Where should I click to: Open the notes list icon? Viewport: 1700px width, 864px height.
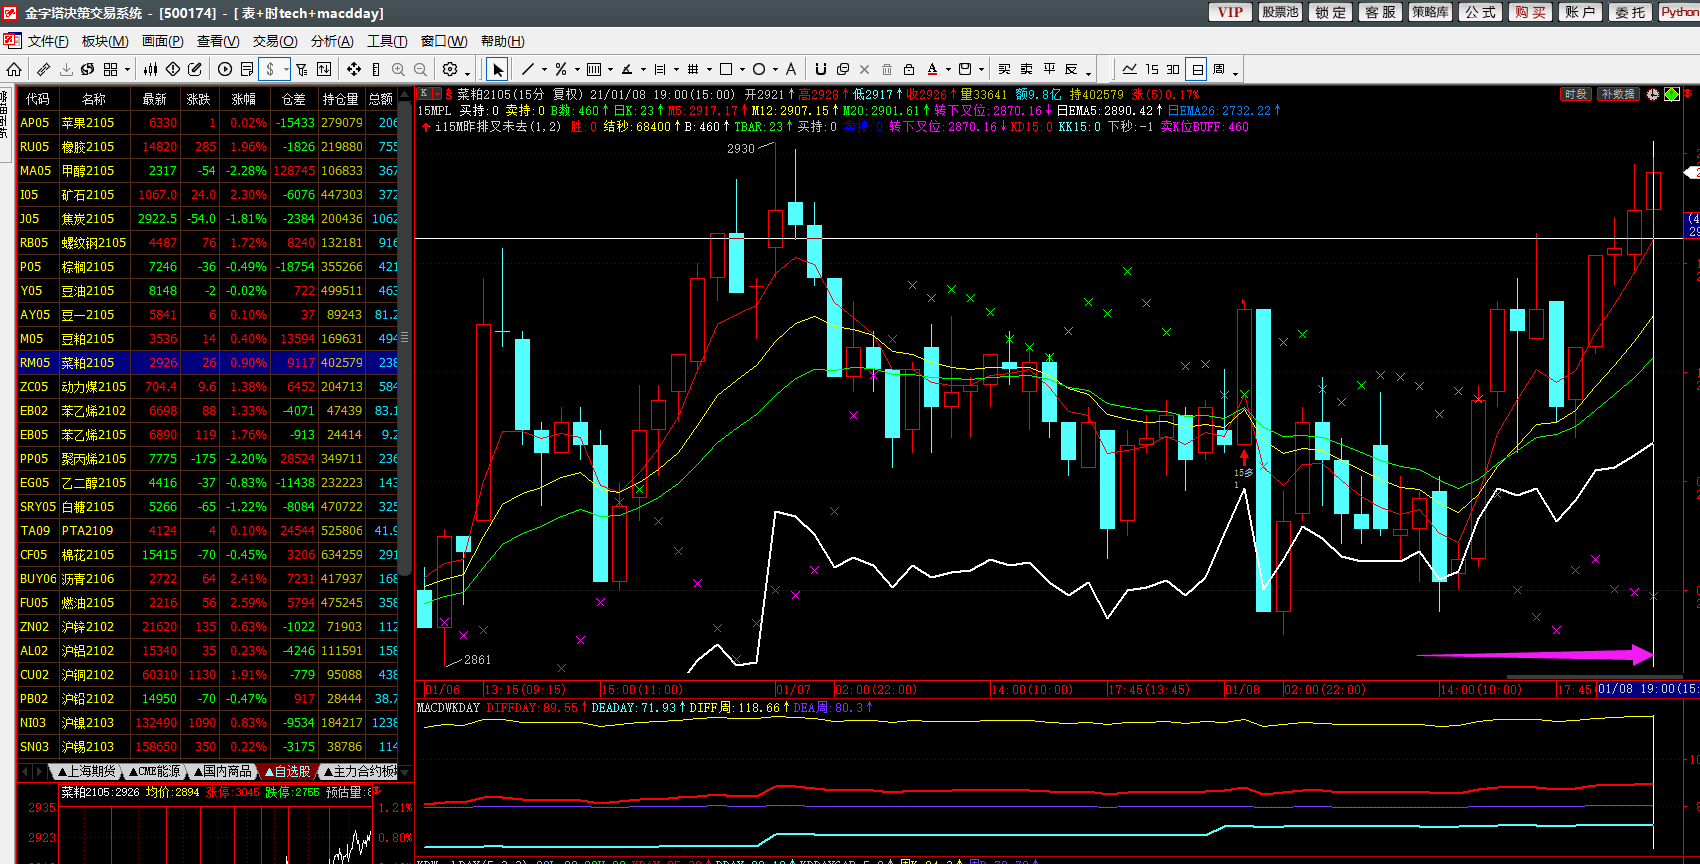coord(247,69)
